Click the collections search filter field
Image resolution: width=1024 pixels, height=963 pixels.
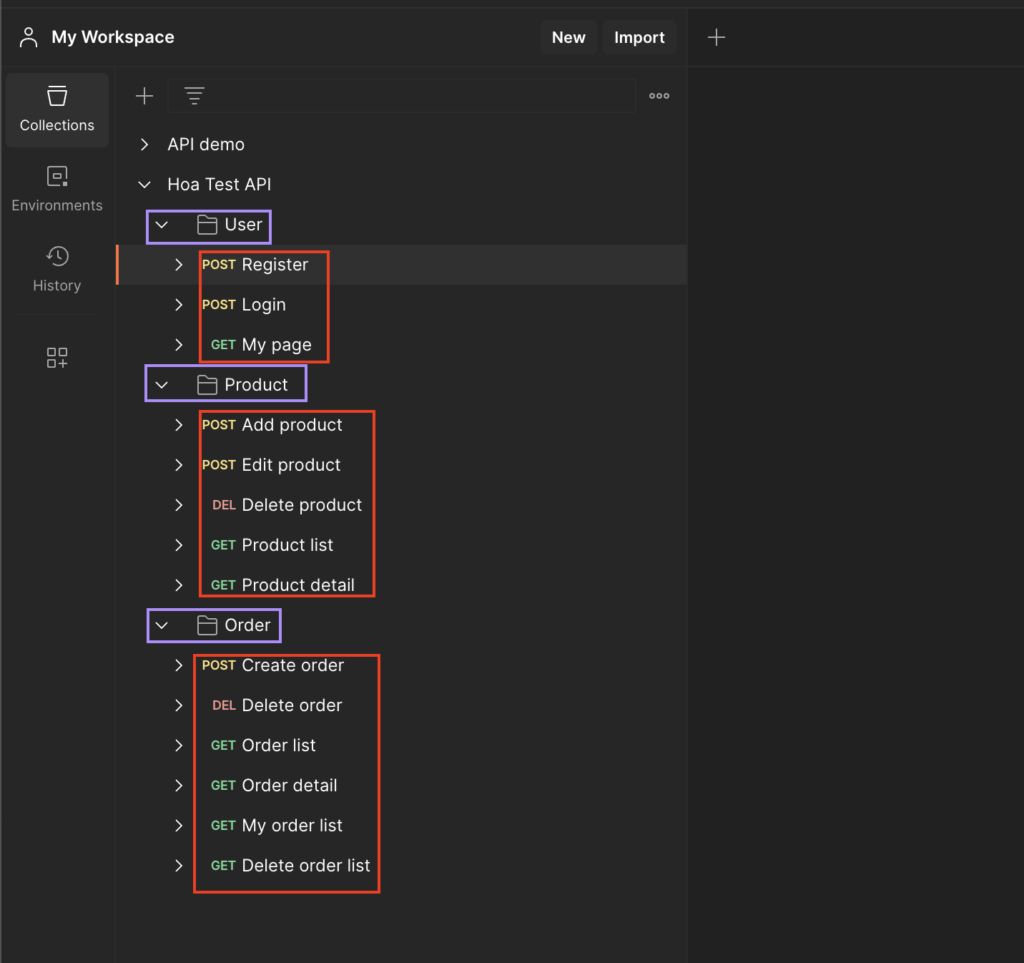[401, 96]
